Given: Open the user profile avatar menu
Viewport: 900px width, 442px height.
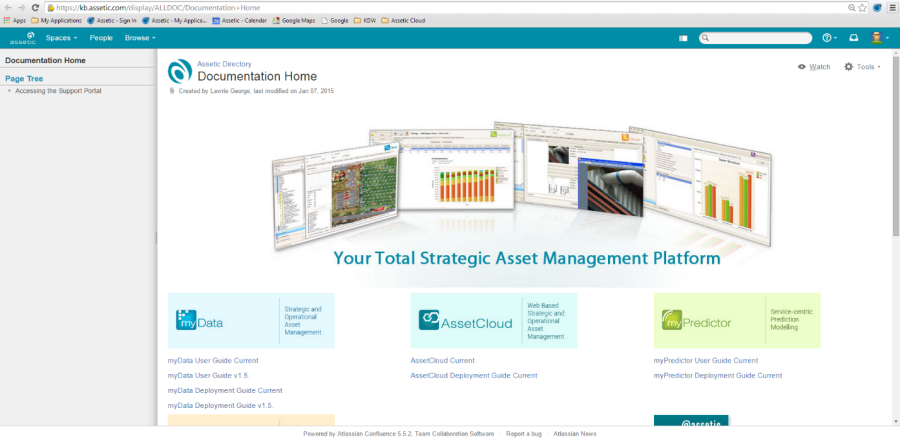Looking at the screenshot, I should click(879, 38).
